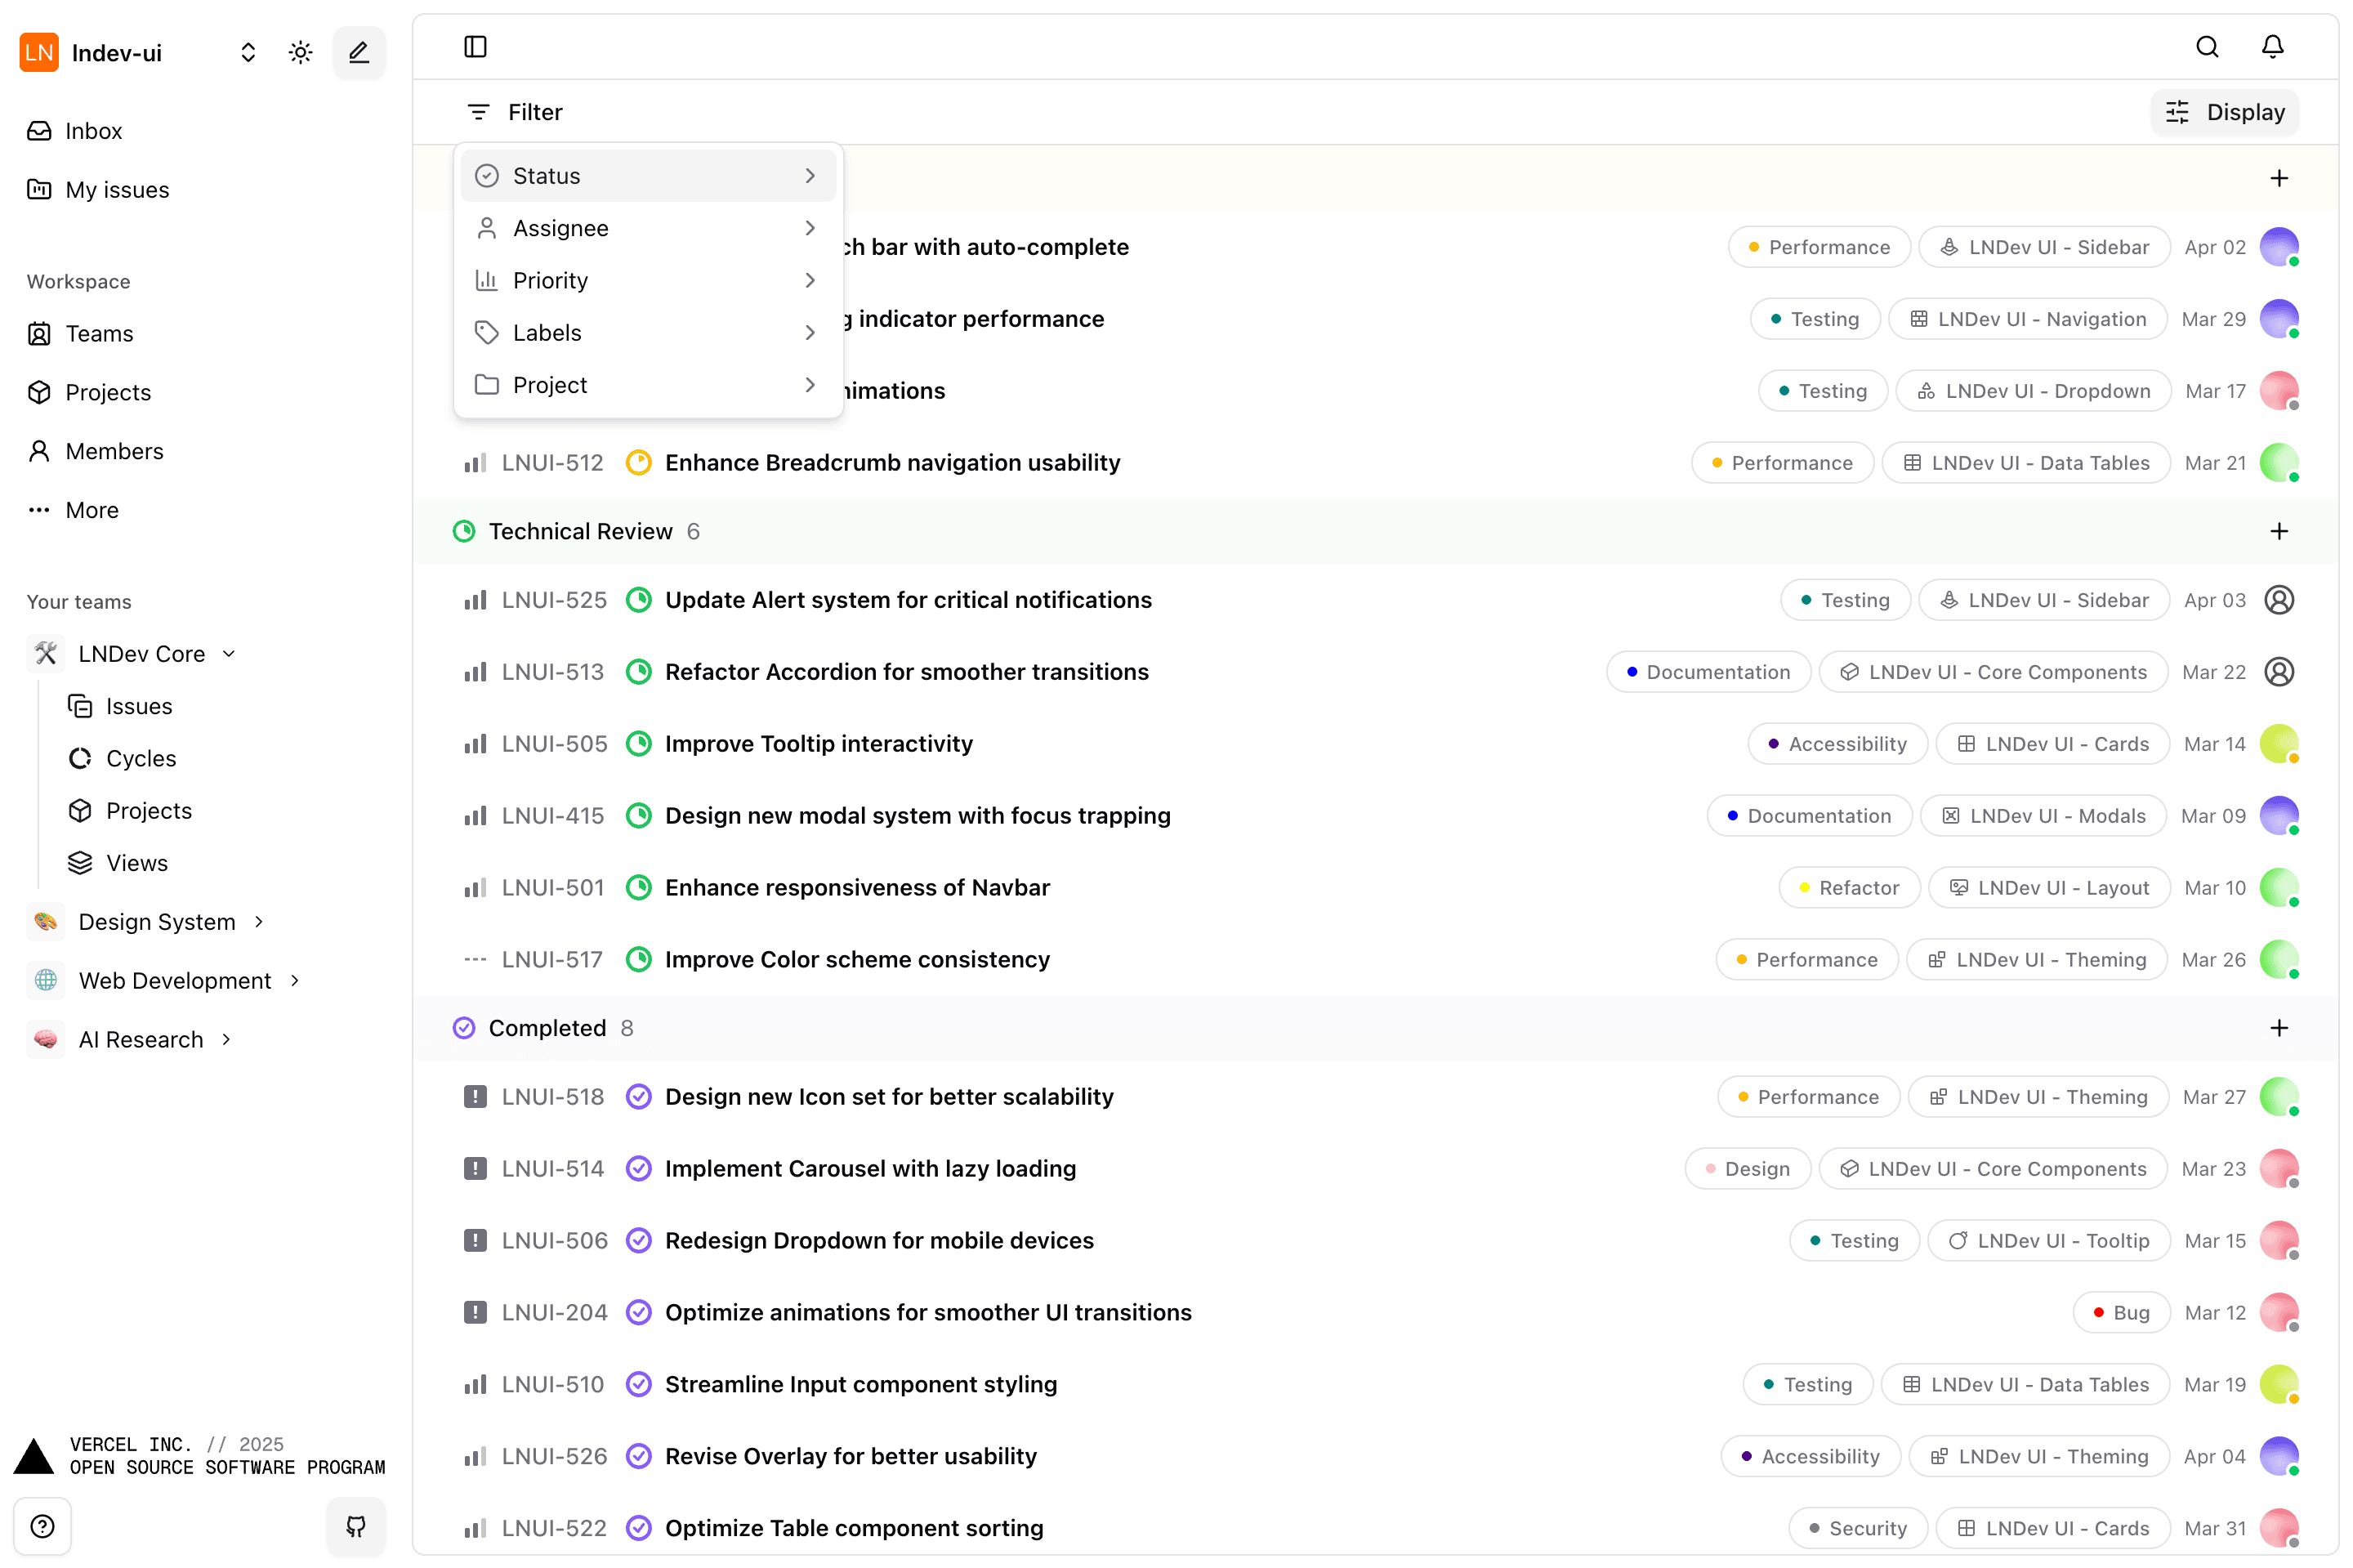This screenshot has width=2353, height=1568.
Task: Open notifications via the bell icon
Action: coord(2272,46)
